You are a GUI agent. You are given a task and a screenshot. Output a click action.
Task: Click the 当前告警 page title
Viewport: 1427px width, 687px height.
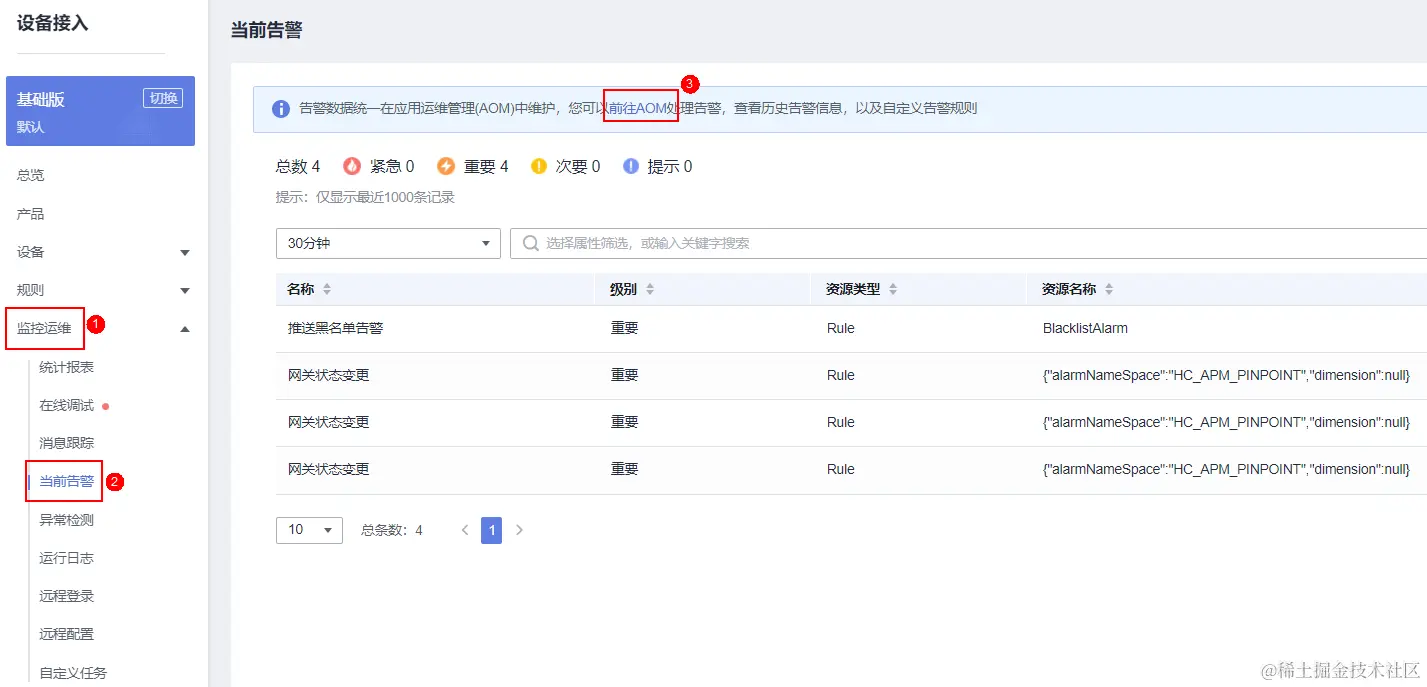(x=266, y=30)
